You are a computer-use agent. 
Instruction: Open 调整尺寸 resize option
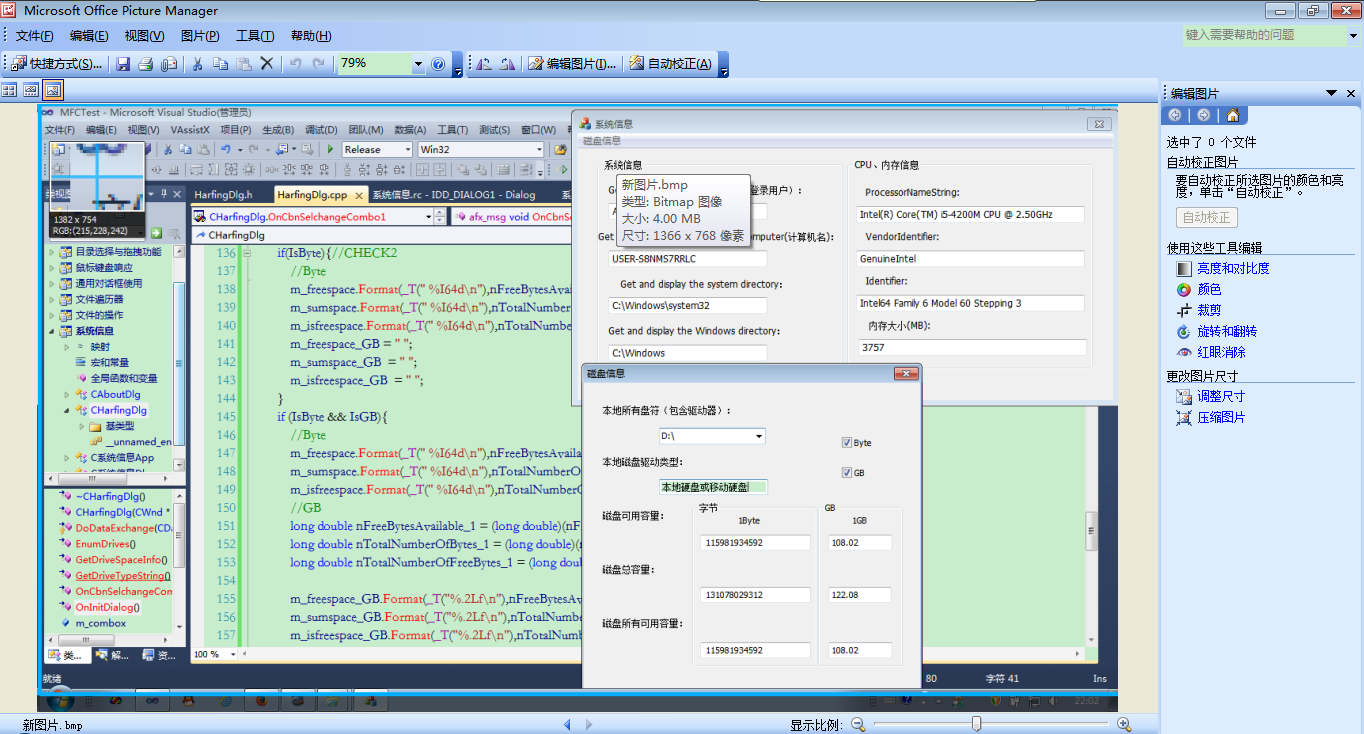[1211, 396]
